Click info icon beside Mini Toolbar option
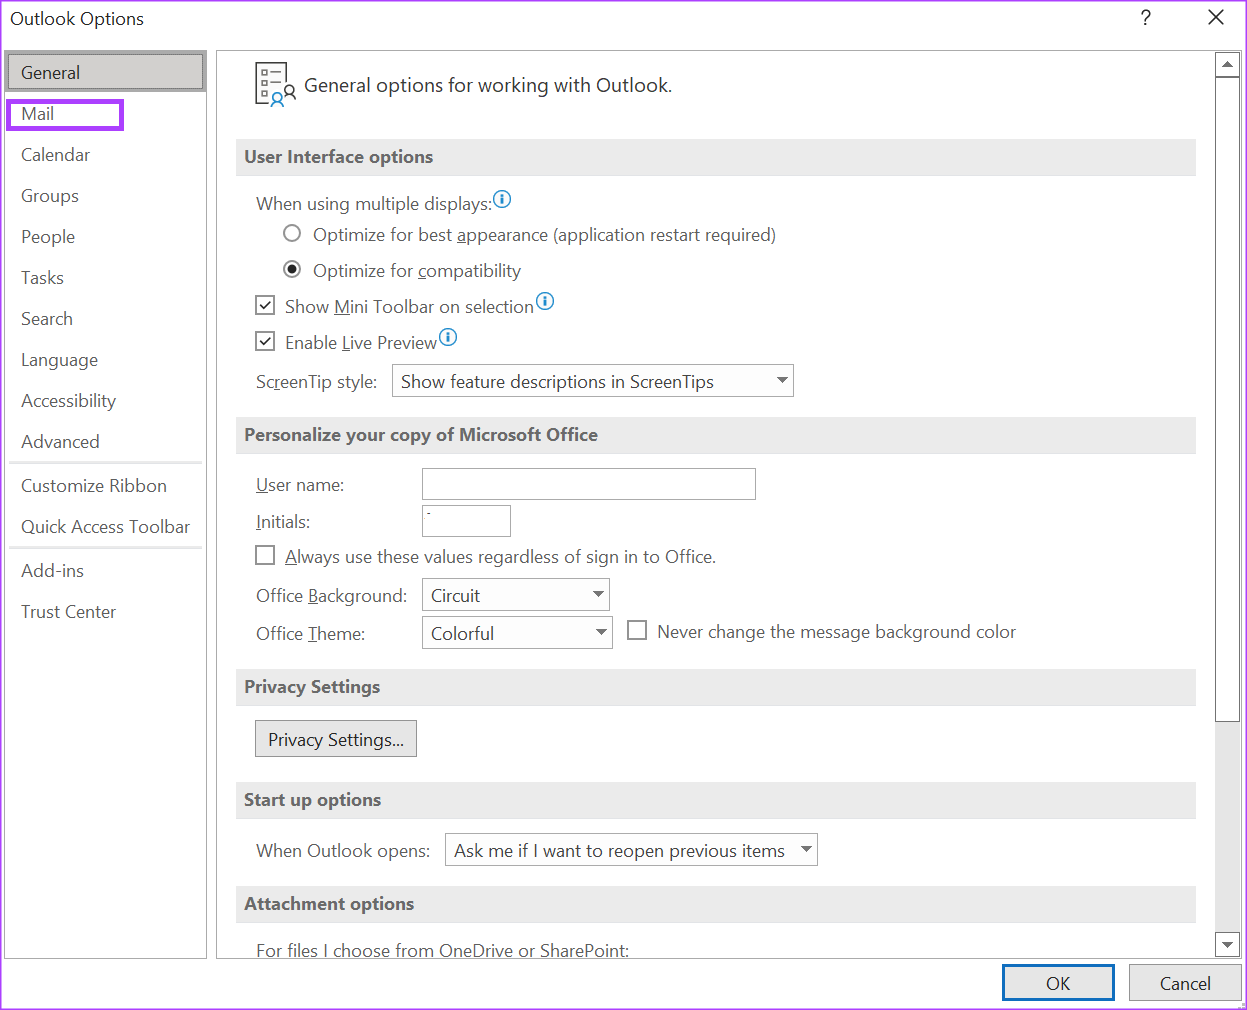The image size is (1247, 1010). [545, 301]
